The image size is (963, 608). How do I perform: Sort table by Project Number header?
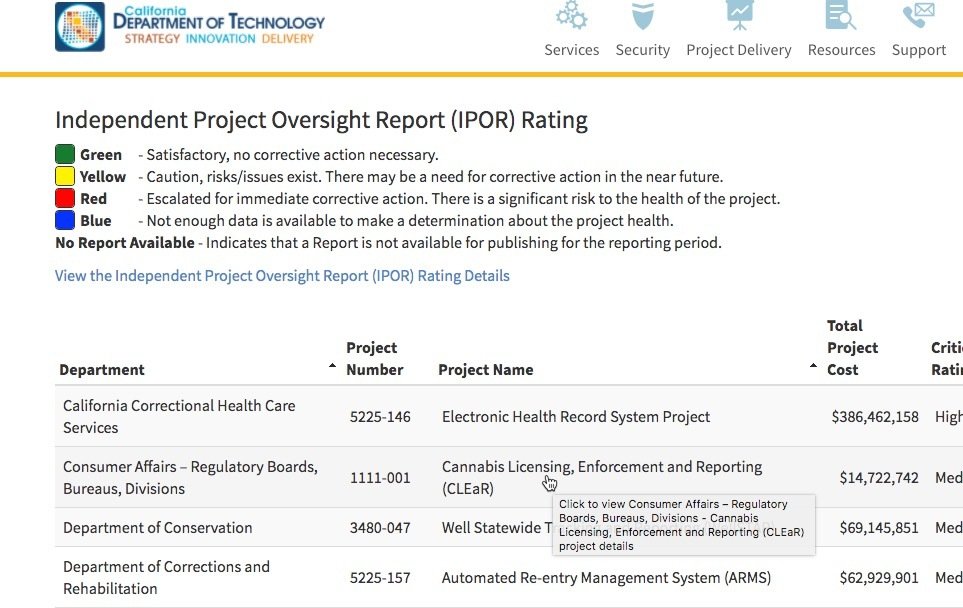[x=375, y=359]
